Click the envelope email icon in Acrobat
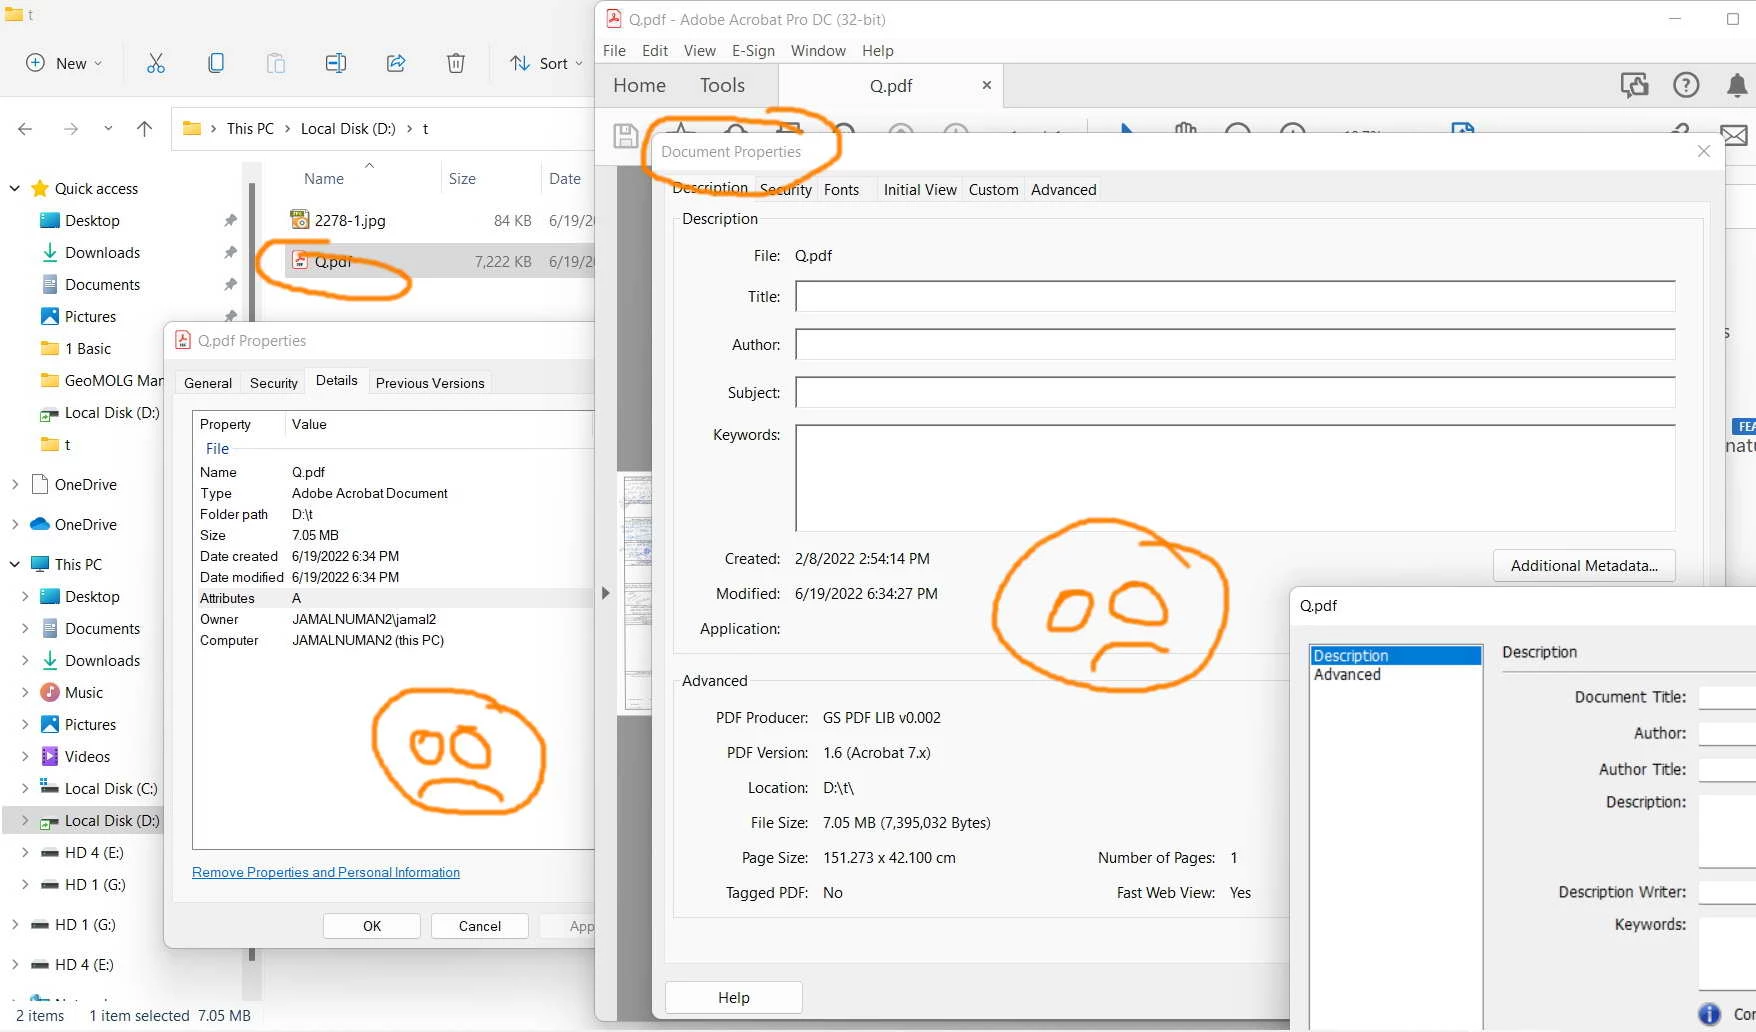The height and width of the screenshot is (1032, 1756). (1735, 135)
